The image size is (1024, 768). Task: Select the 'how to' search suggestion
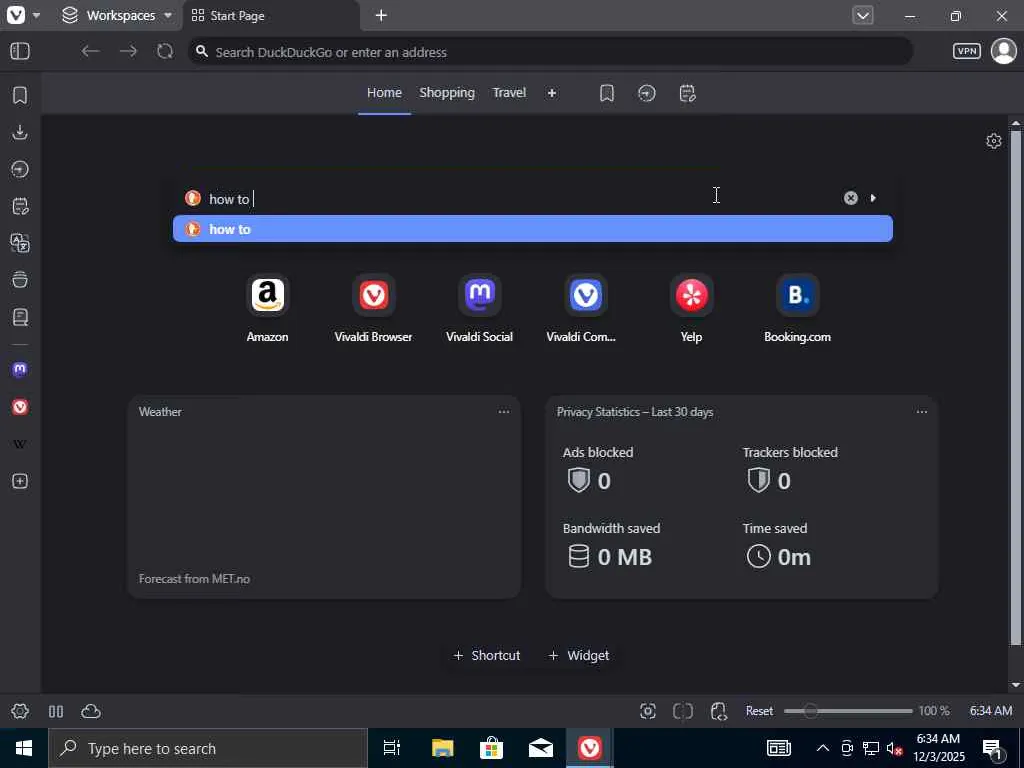pos(533,229)
